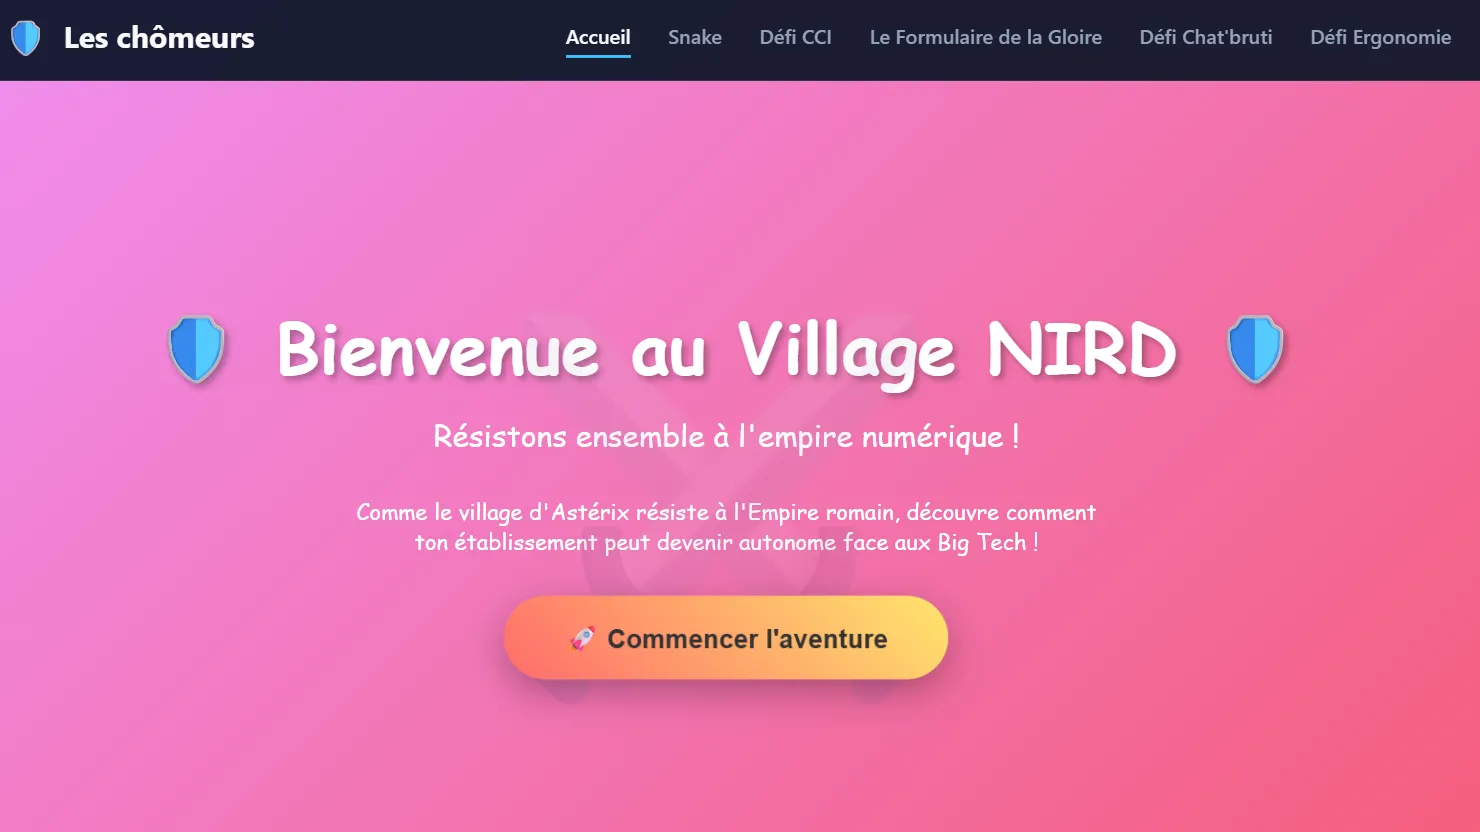Click the shield icon right of the heading

point(1254,352)
